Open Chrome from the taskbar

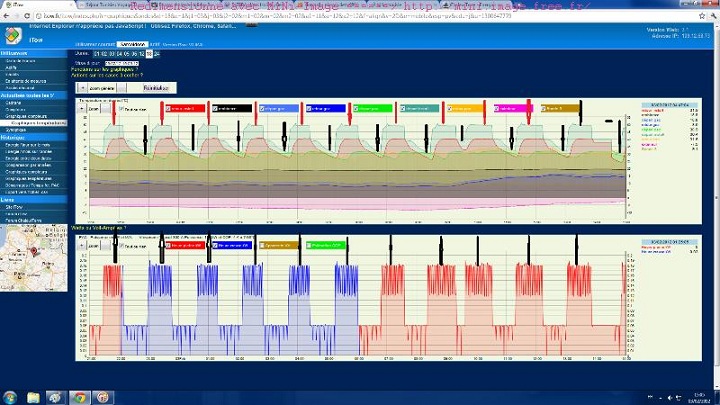coord(78,397)
